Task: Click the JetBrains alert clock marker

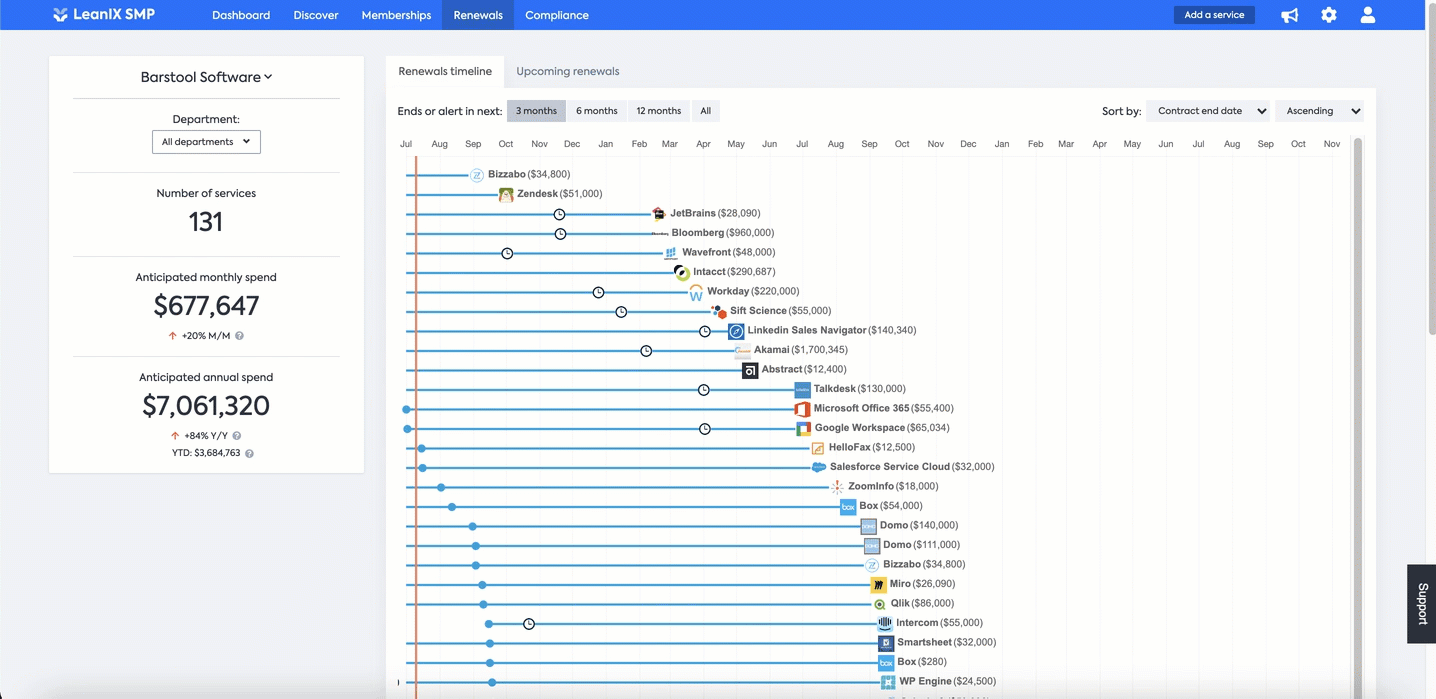Action: tap(560, 215)
